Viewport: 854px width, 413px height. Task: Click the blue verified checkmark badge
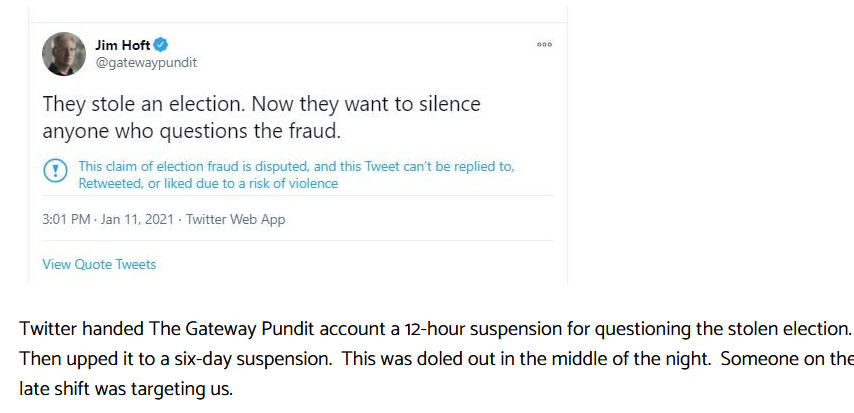[161, 45]
